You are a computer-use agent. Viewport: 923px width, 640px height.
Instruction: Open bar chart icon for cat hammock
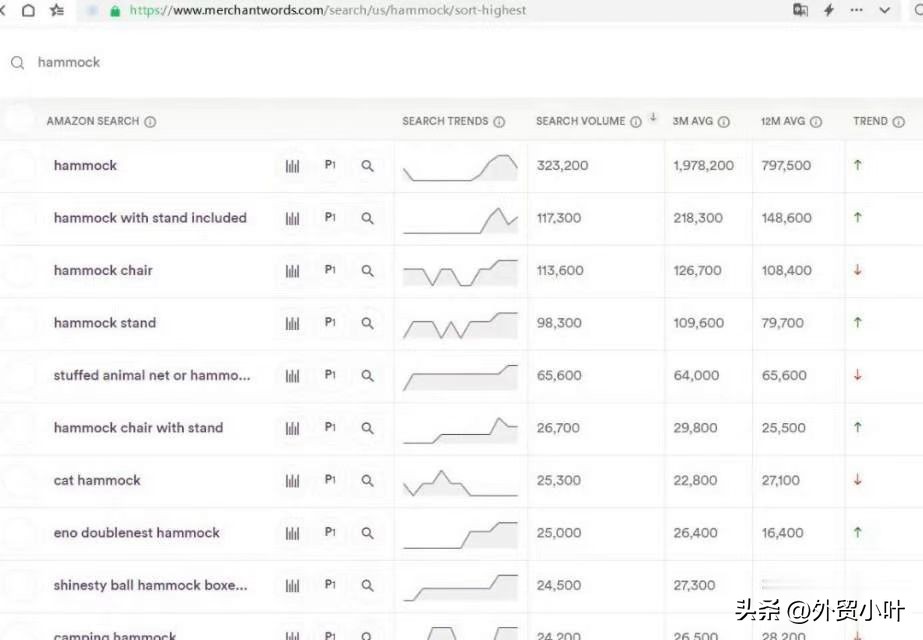(x=292, y=481)
